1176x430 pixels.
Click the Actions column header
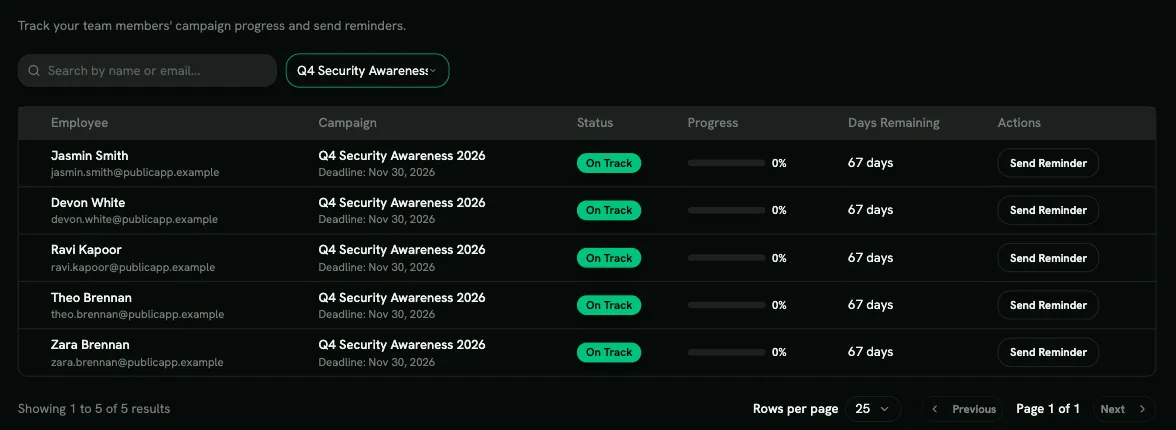point(1019,122)
